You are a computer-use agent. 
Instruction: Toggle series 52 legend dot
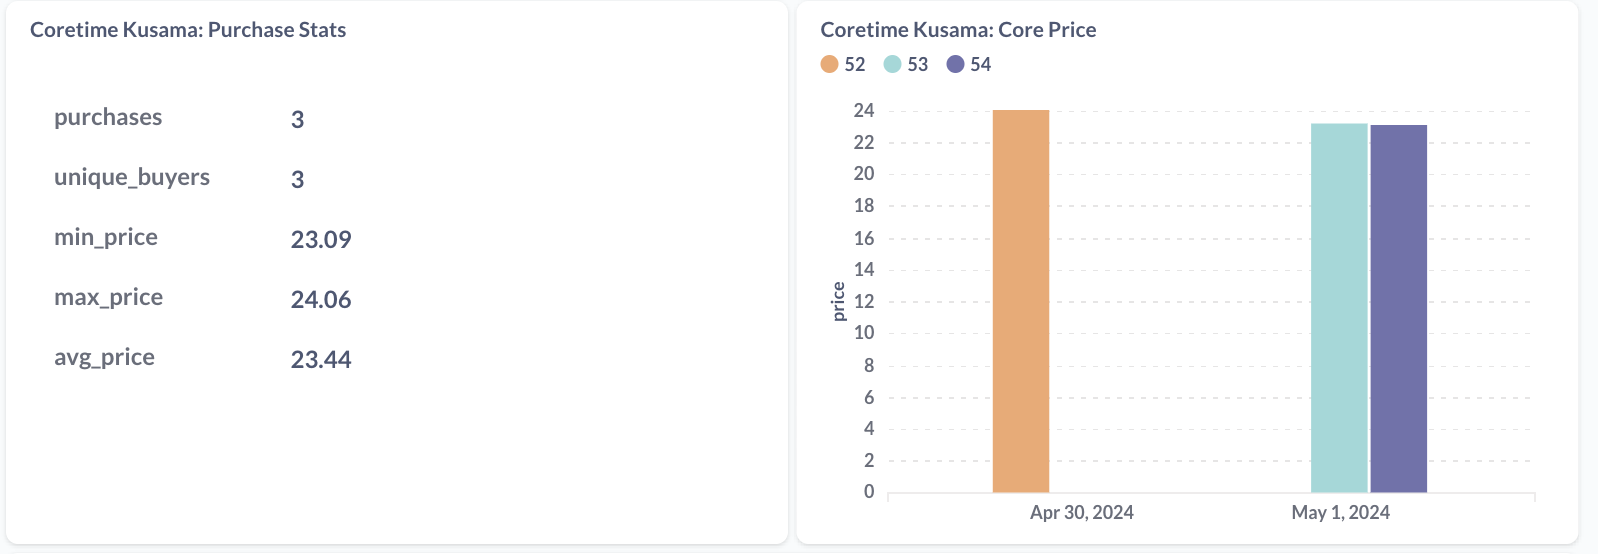(x=829, y=64)
